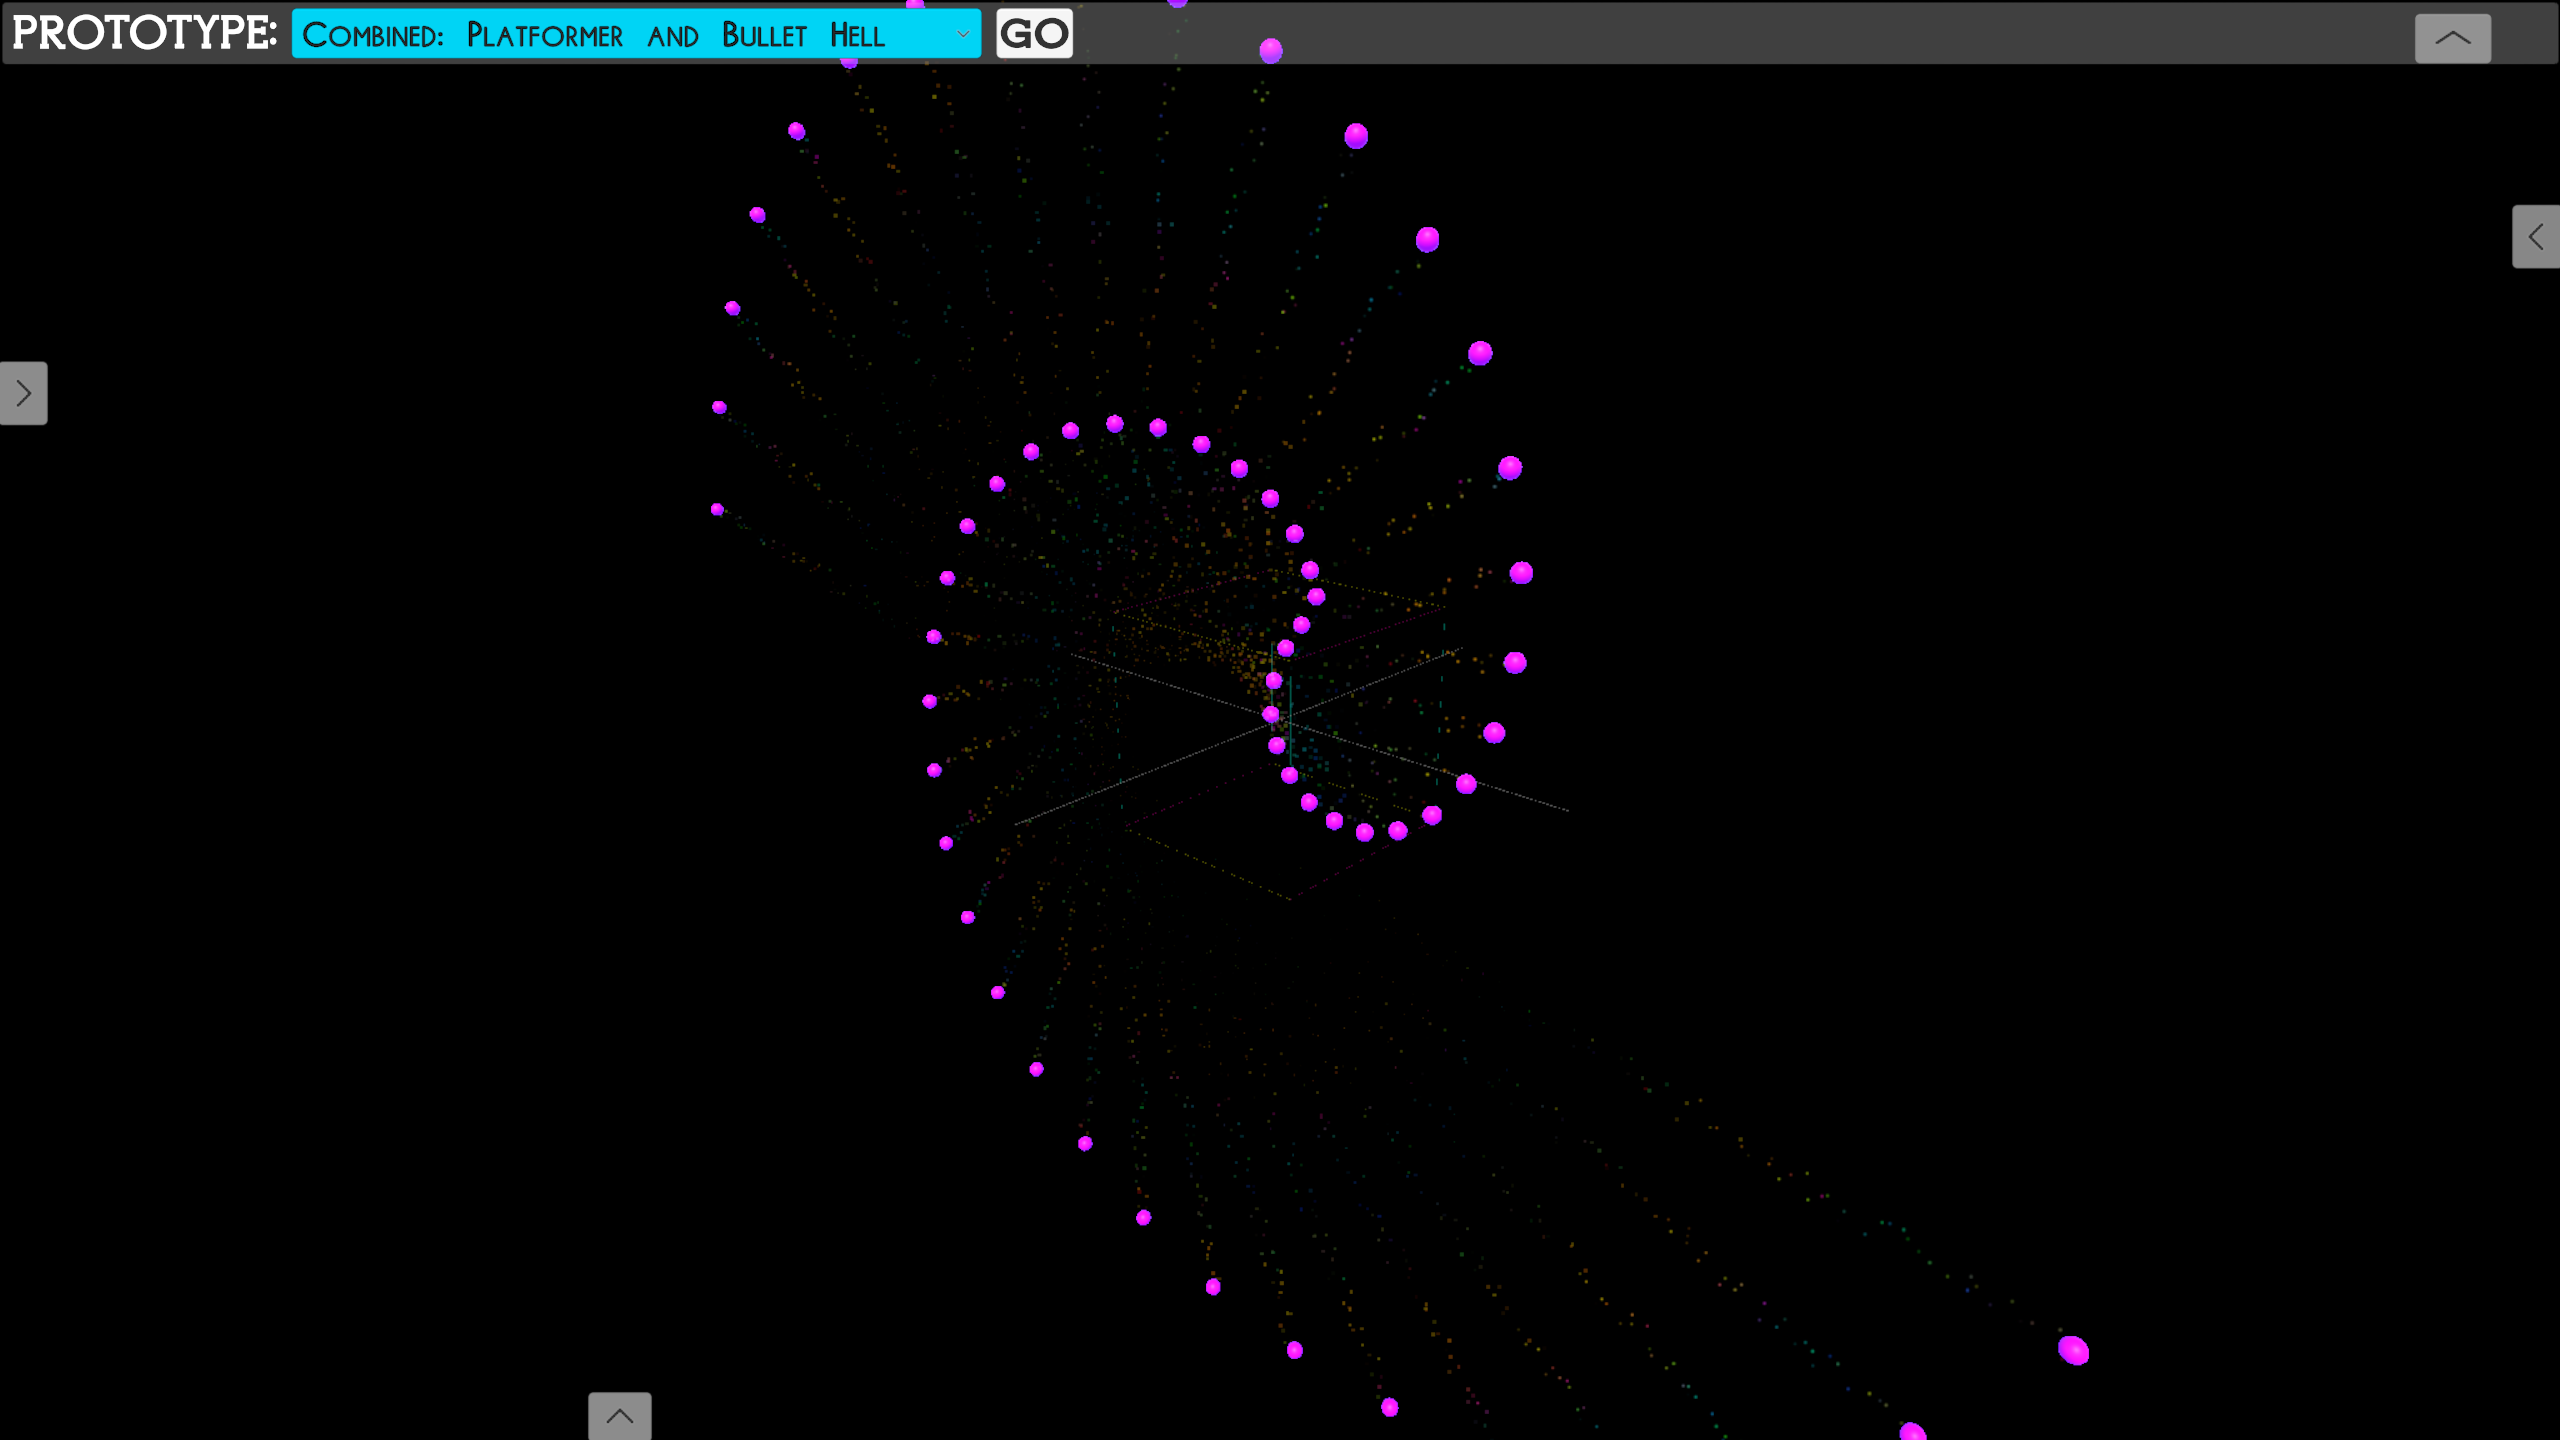Click the topmost sphere of the inner spiral ring

point(1114,424)
